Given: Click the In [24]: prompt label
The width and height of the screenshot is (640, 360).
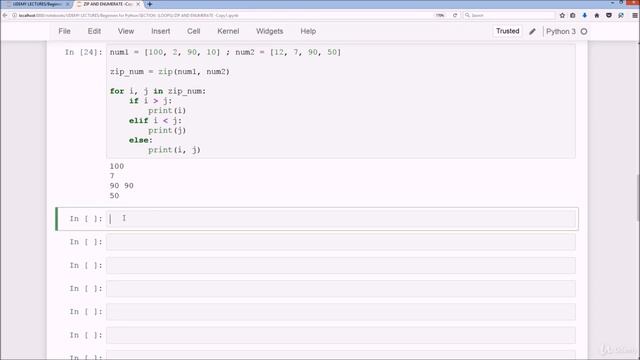Looking at the screenshot, I should tap(83, 52).
